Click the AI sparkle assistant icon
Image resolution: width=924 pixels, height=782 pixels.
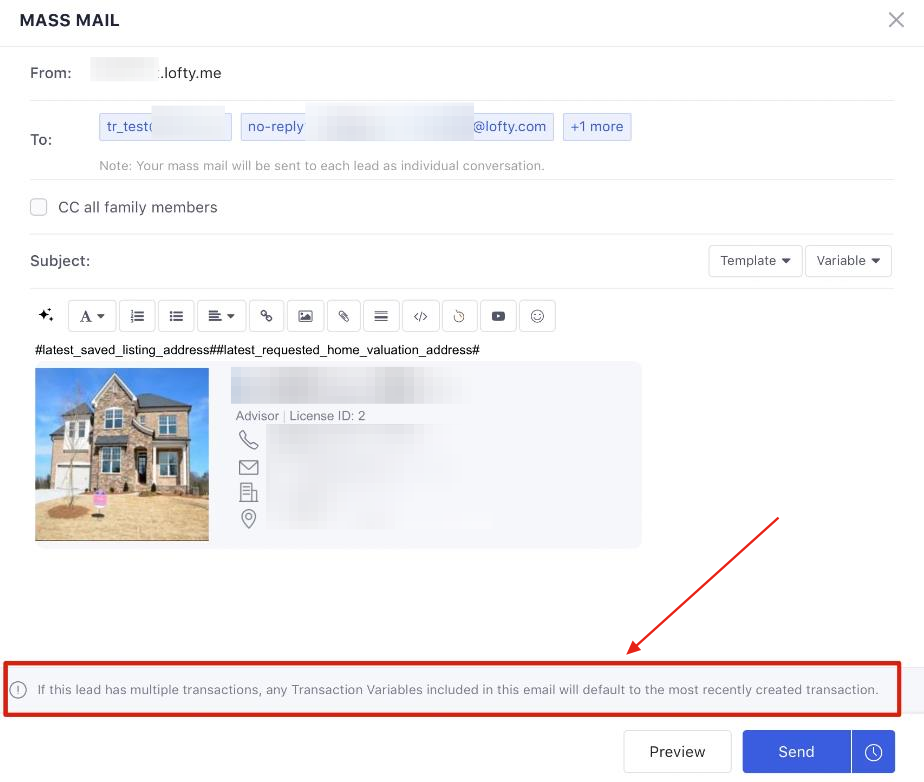(46, 315)
